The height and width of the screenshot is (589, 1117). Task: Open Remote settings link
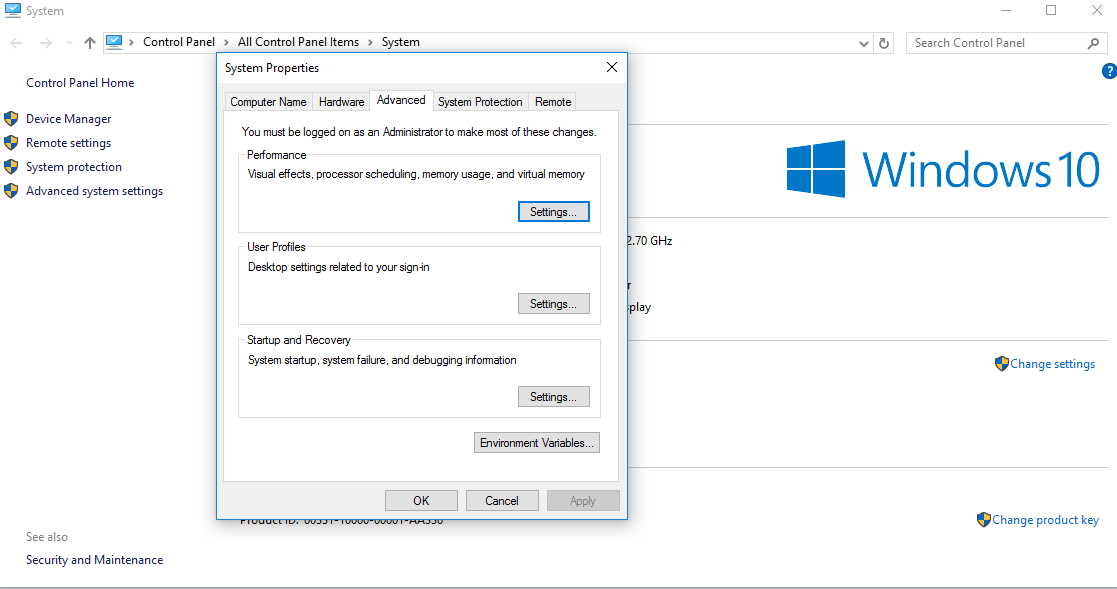point(68,143)
